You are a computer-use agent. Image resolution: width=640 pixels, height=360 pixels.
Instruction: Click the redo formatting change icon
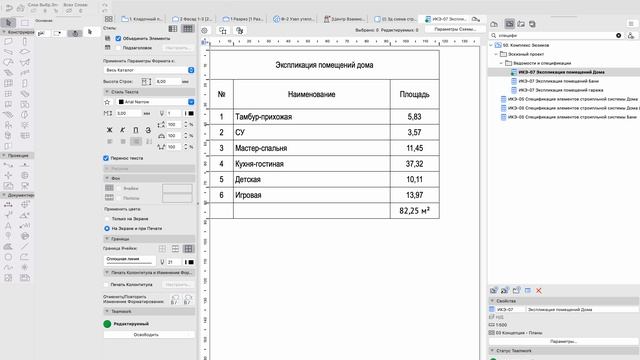(188, 300)
